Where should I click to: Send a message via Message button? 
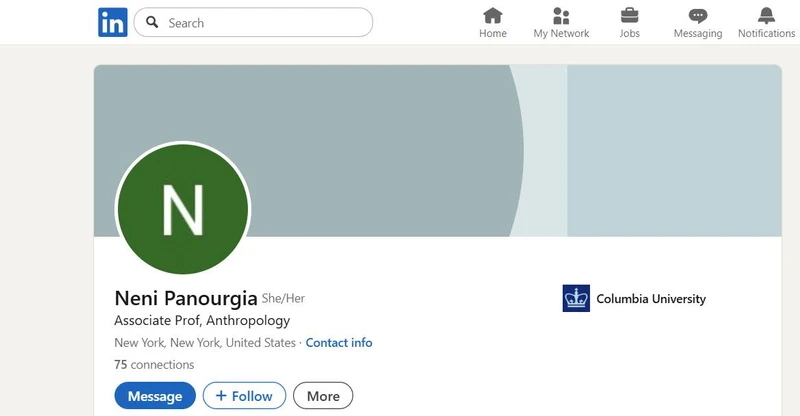(x=155, y=396)
